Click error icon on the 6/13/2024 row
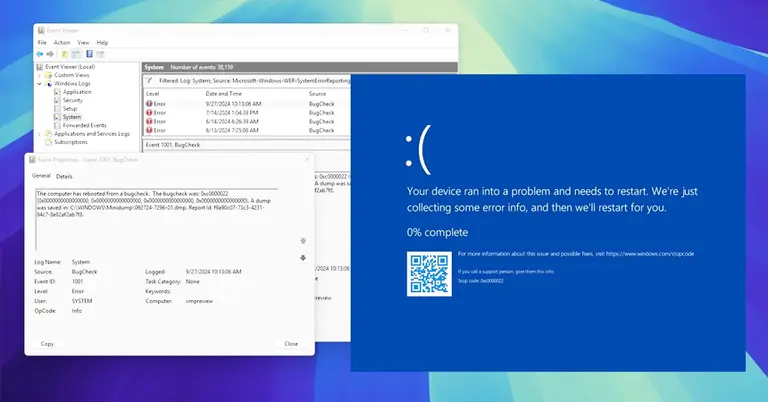768x402 pixels. point(149,130)
